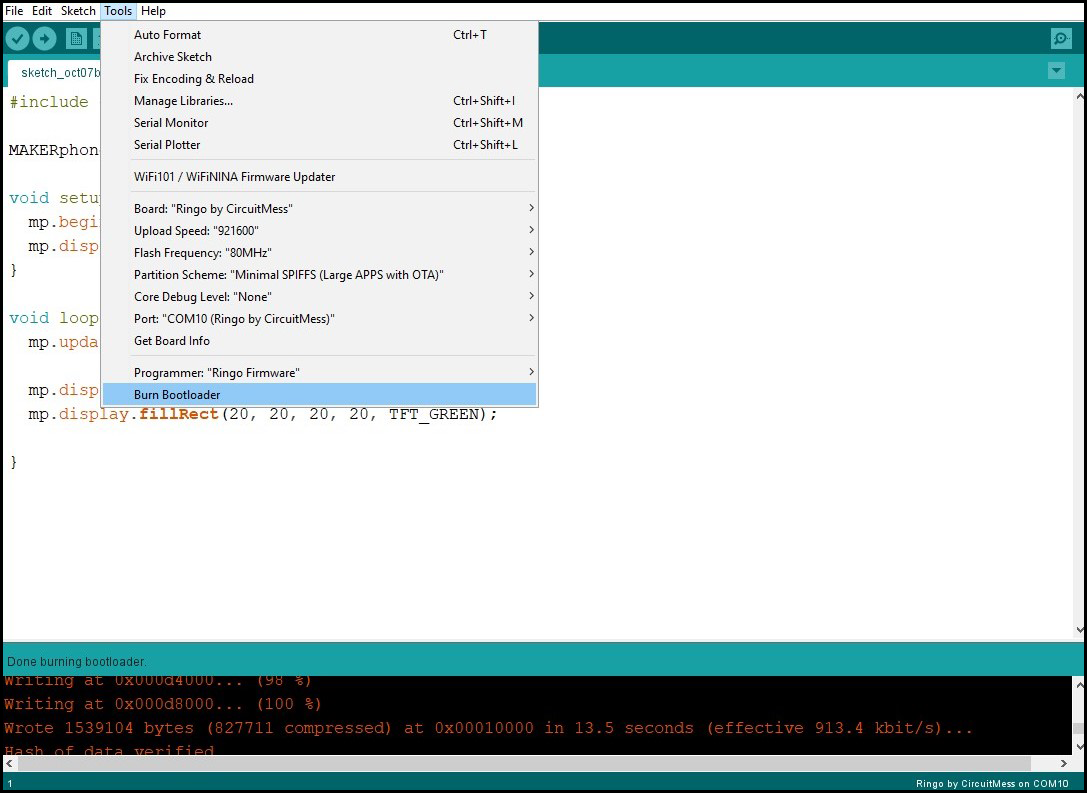This screenshot has height=793, width=1087.
Task: Click console horizontal scrollbar left arrow
Action: 11,763
